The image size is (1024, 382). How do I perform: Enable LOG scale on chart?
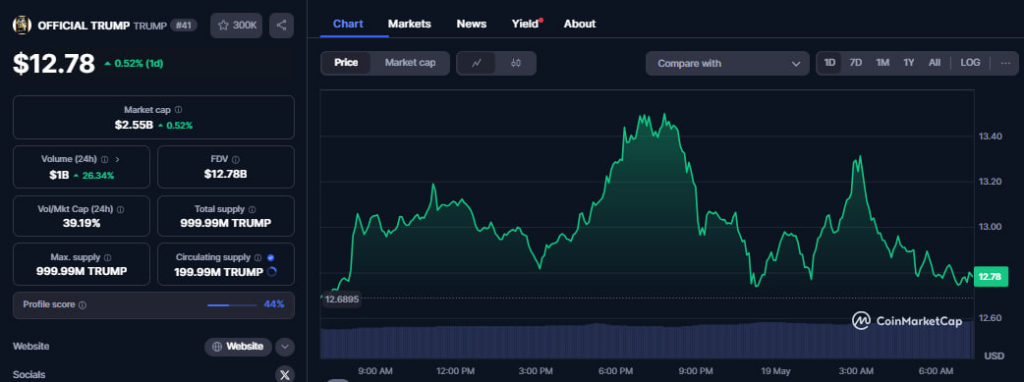(x=970, y=63)
